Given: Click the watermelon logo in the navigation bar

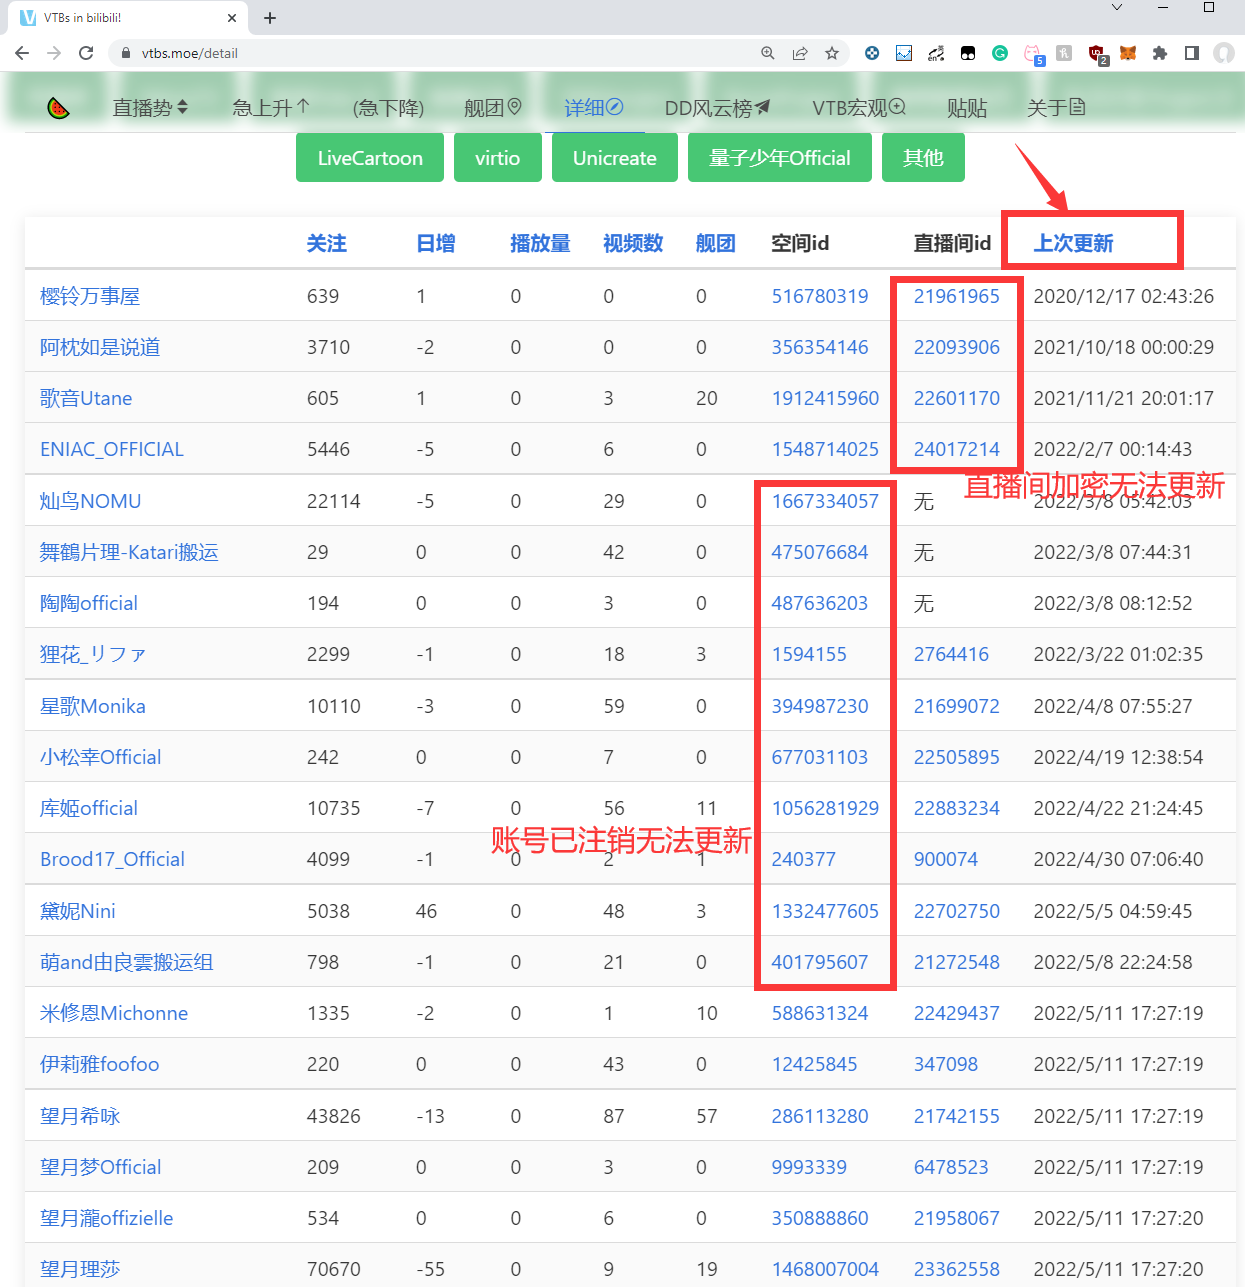Looking at the screenshot, I should point(58,107).
